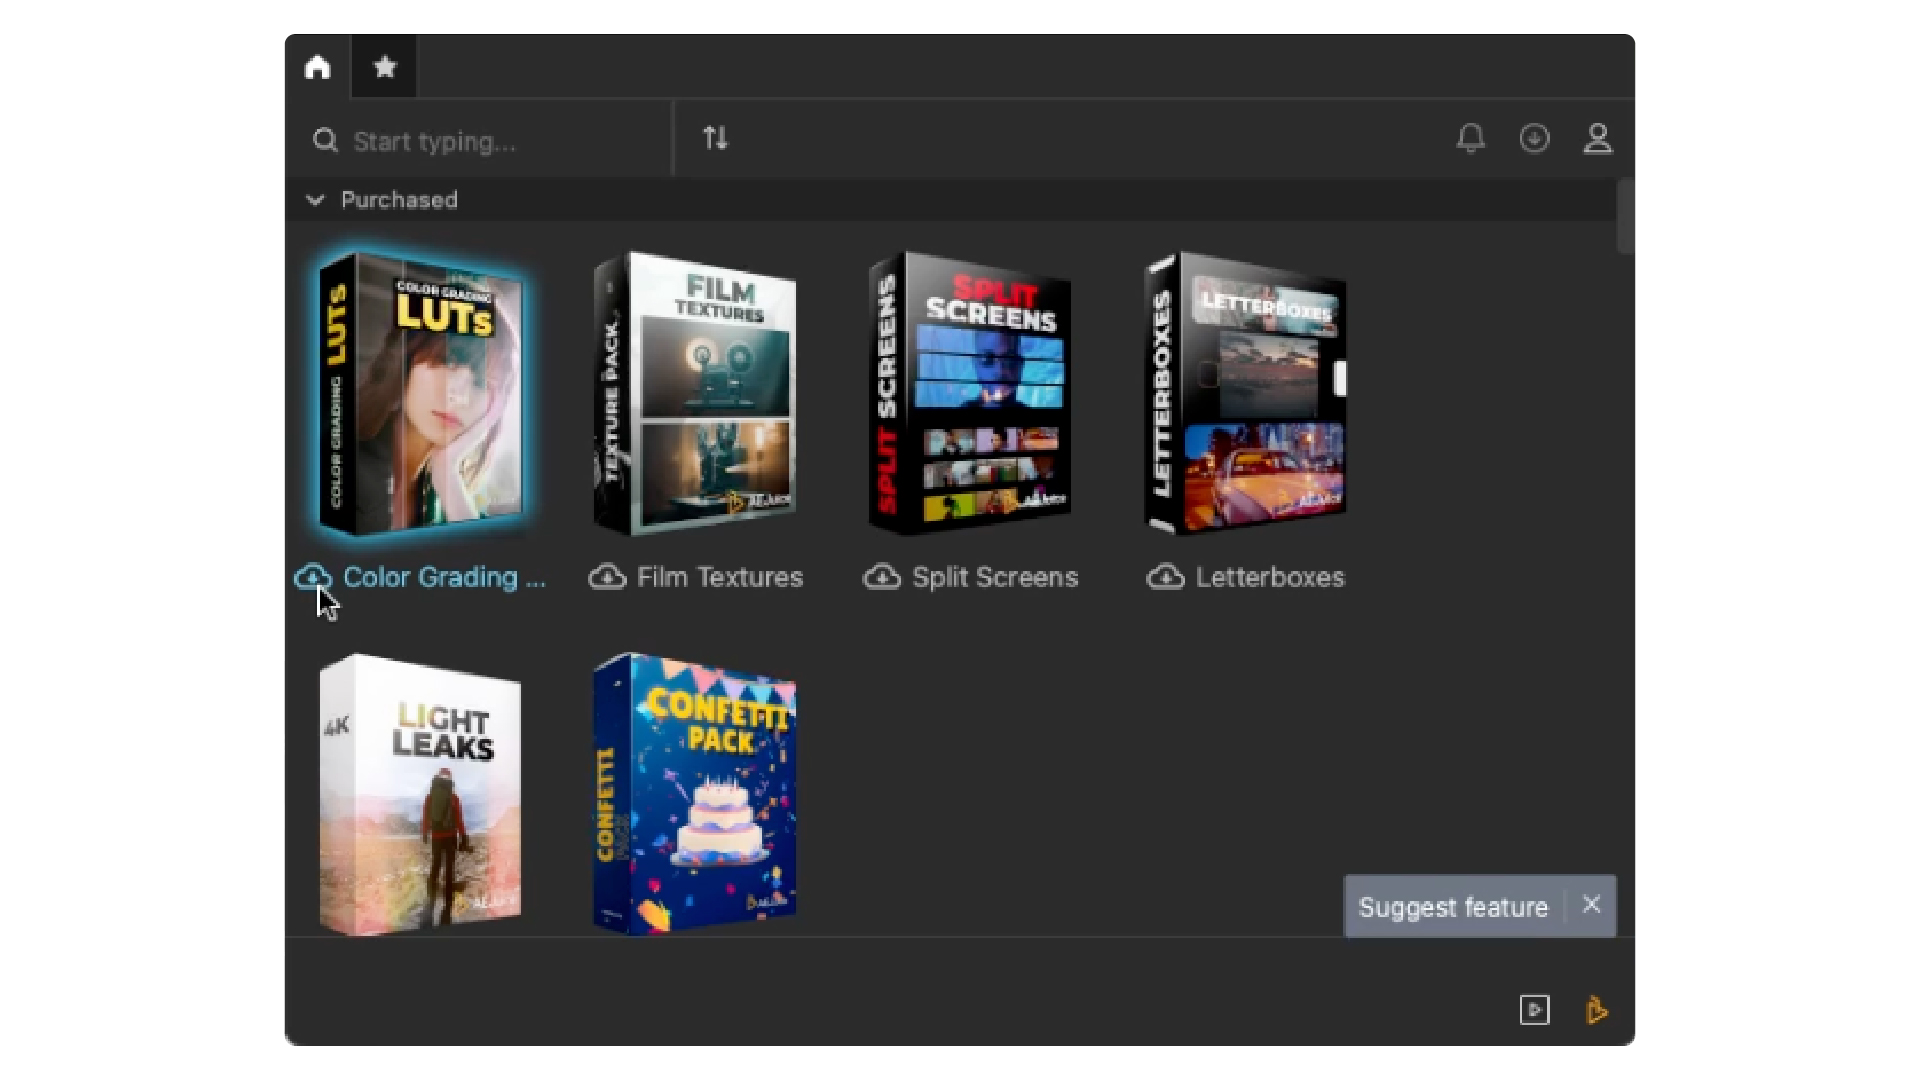Viewport: 1920px width, 1080px height.
Task: Download the Letterboxes pack from cloud
Action: tap(1165, 577)
